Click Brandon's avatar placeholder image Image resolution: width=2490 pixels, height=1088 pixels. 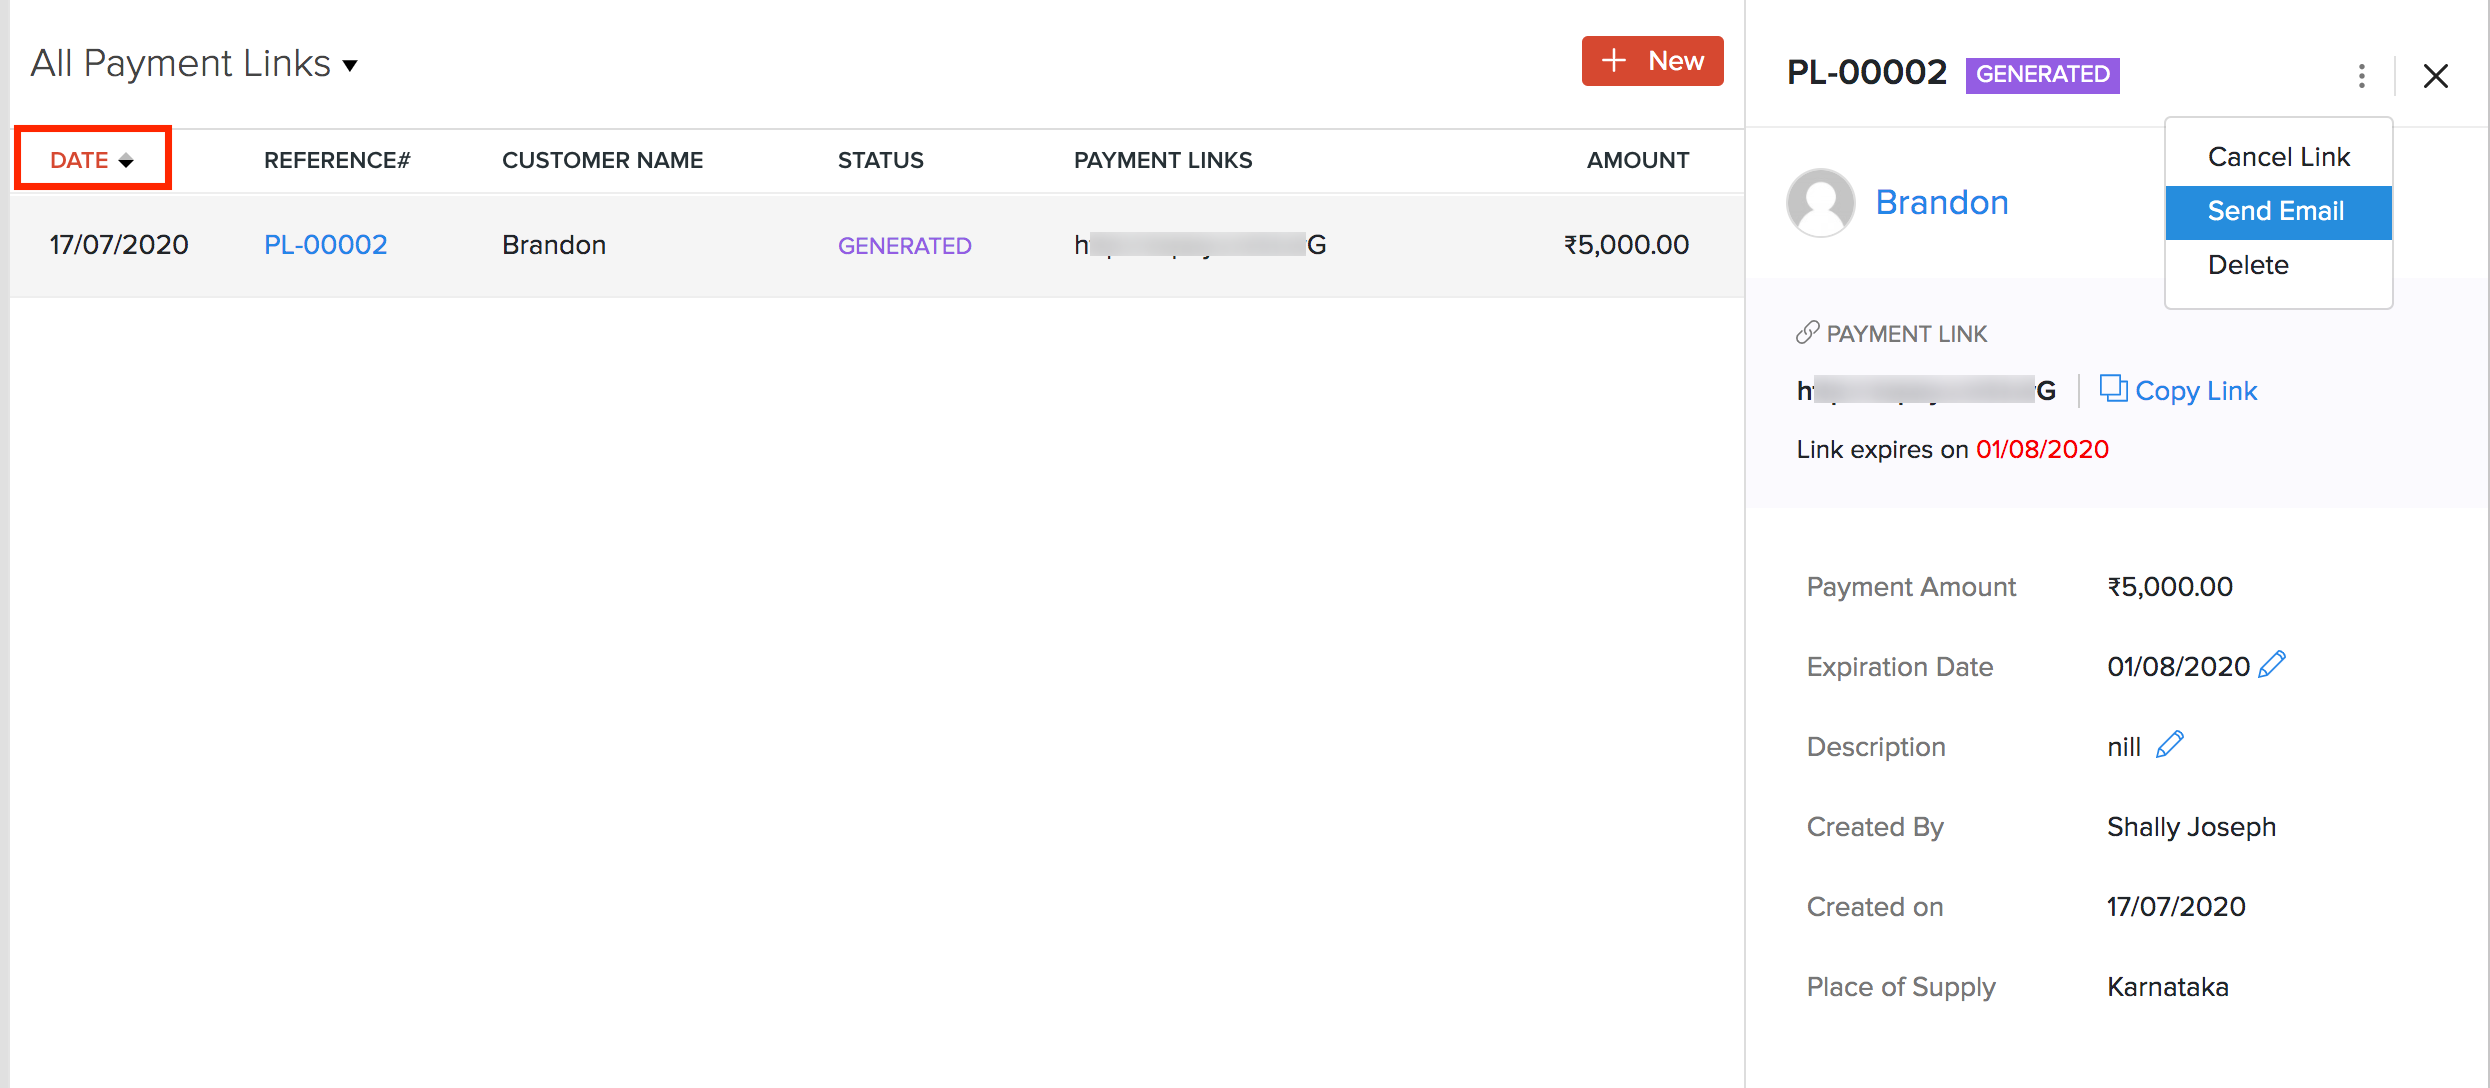click(1820, 203)
